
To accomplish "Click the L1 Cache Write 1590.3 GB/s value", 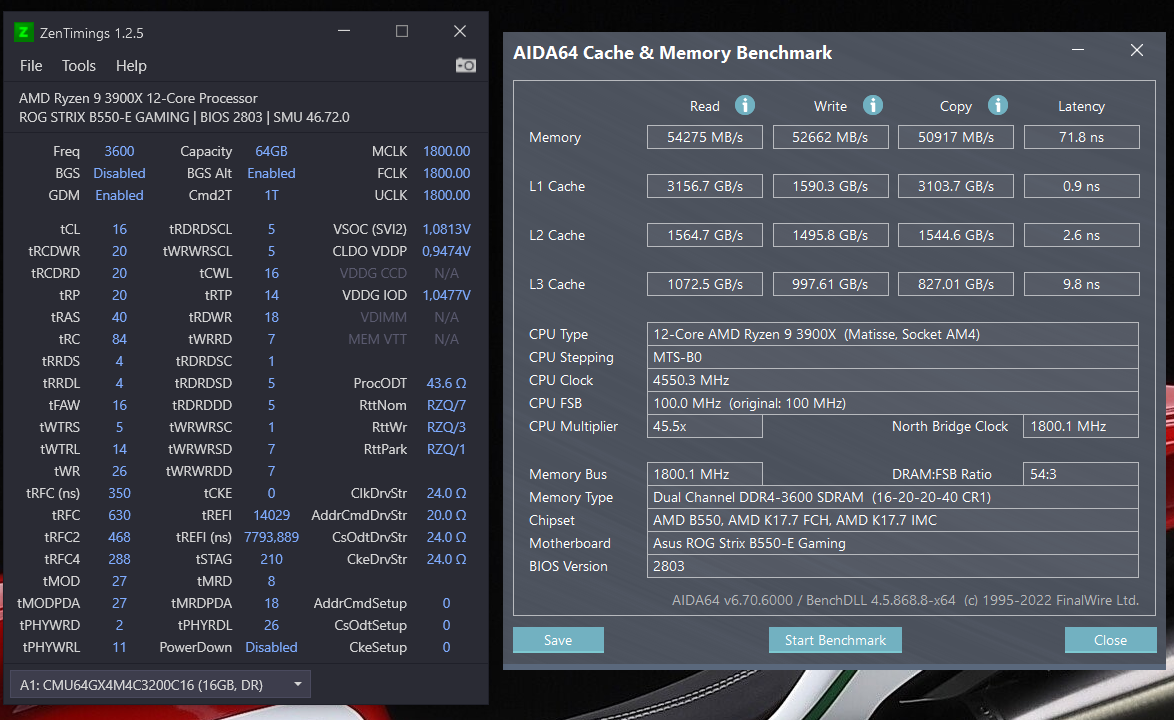I will pyautogui.click(x=830, y=186).
